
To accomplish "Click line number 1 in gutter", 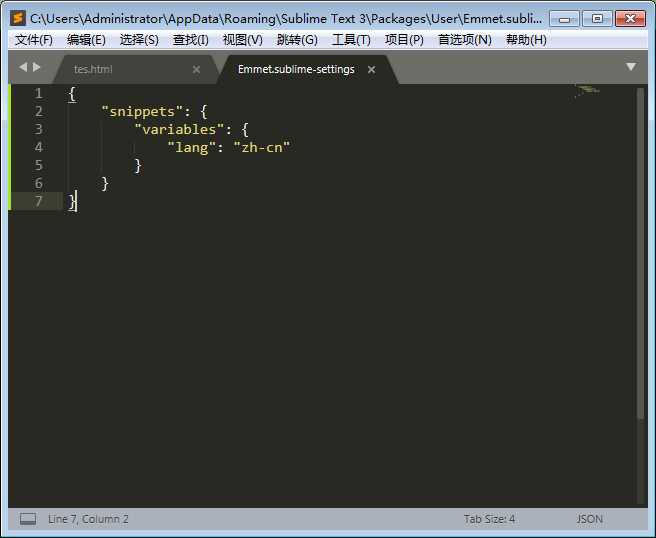I will click(x=38, y=93).
